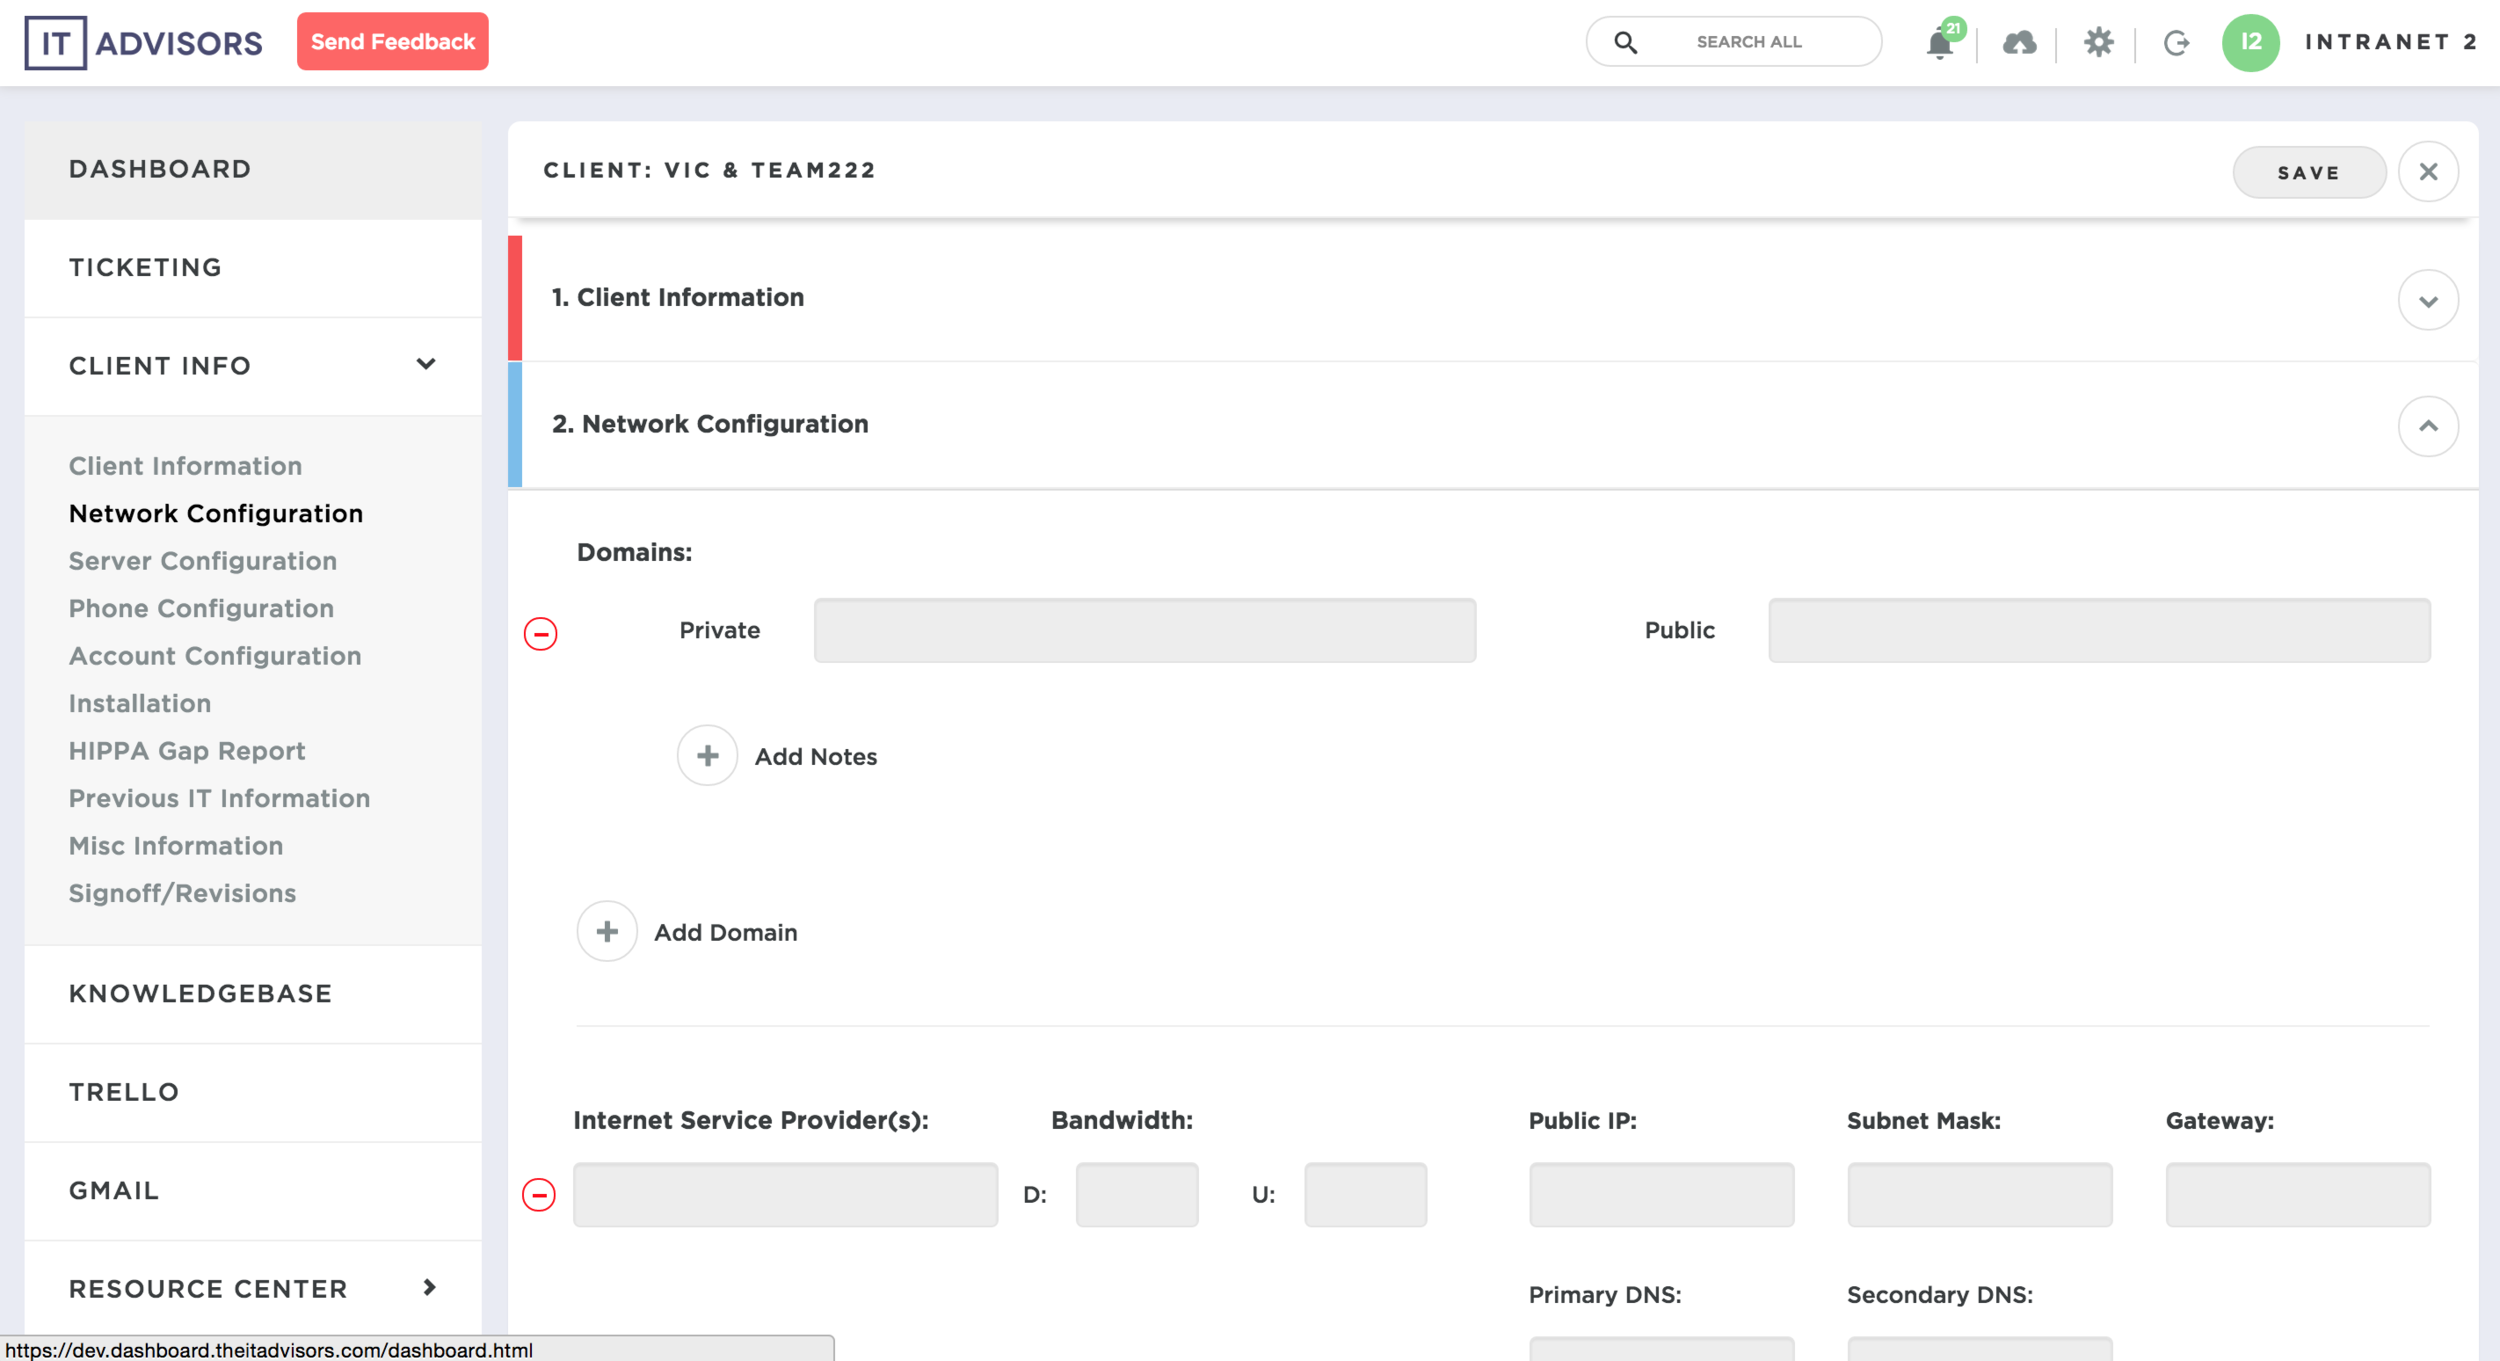
Task: Click the Public domain input field
Action: click(2099, 630)
